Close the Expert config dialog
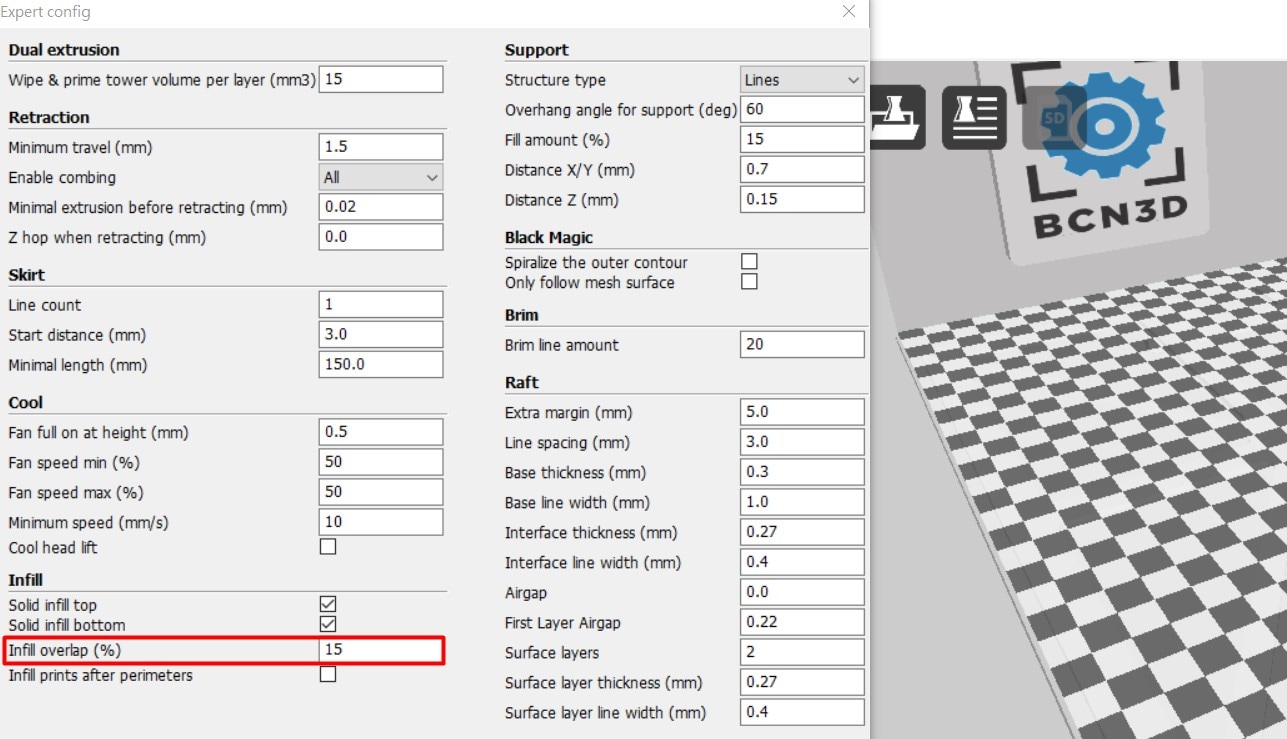 tap(848, 12)
